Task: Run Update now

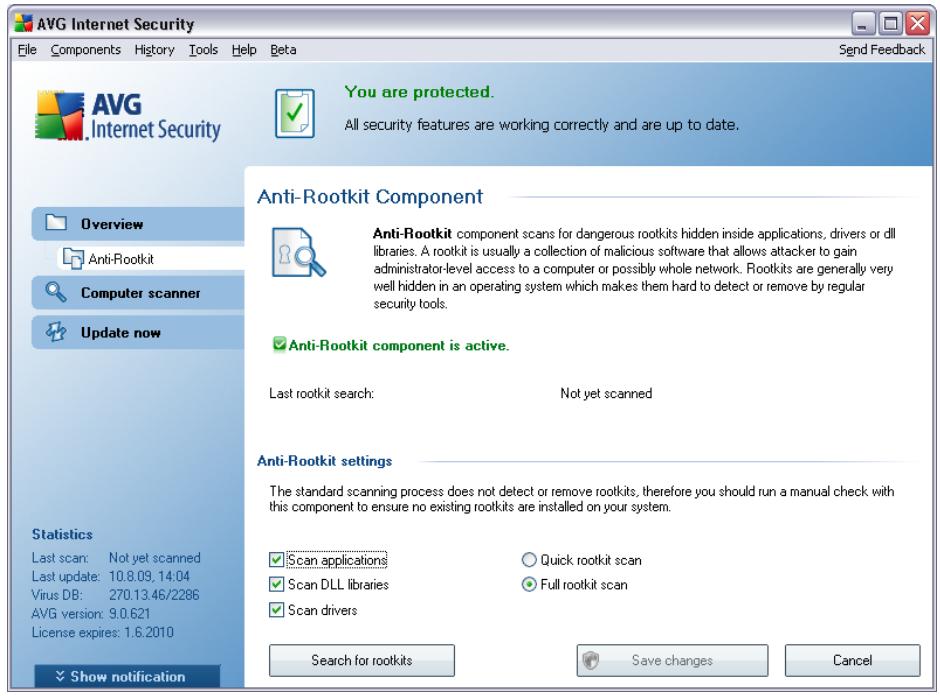Action: (138, 332)
